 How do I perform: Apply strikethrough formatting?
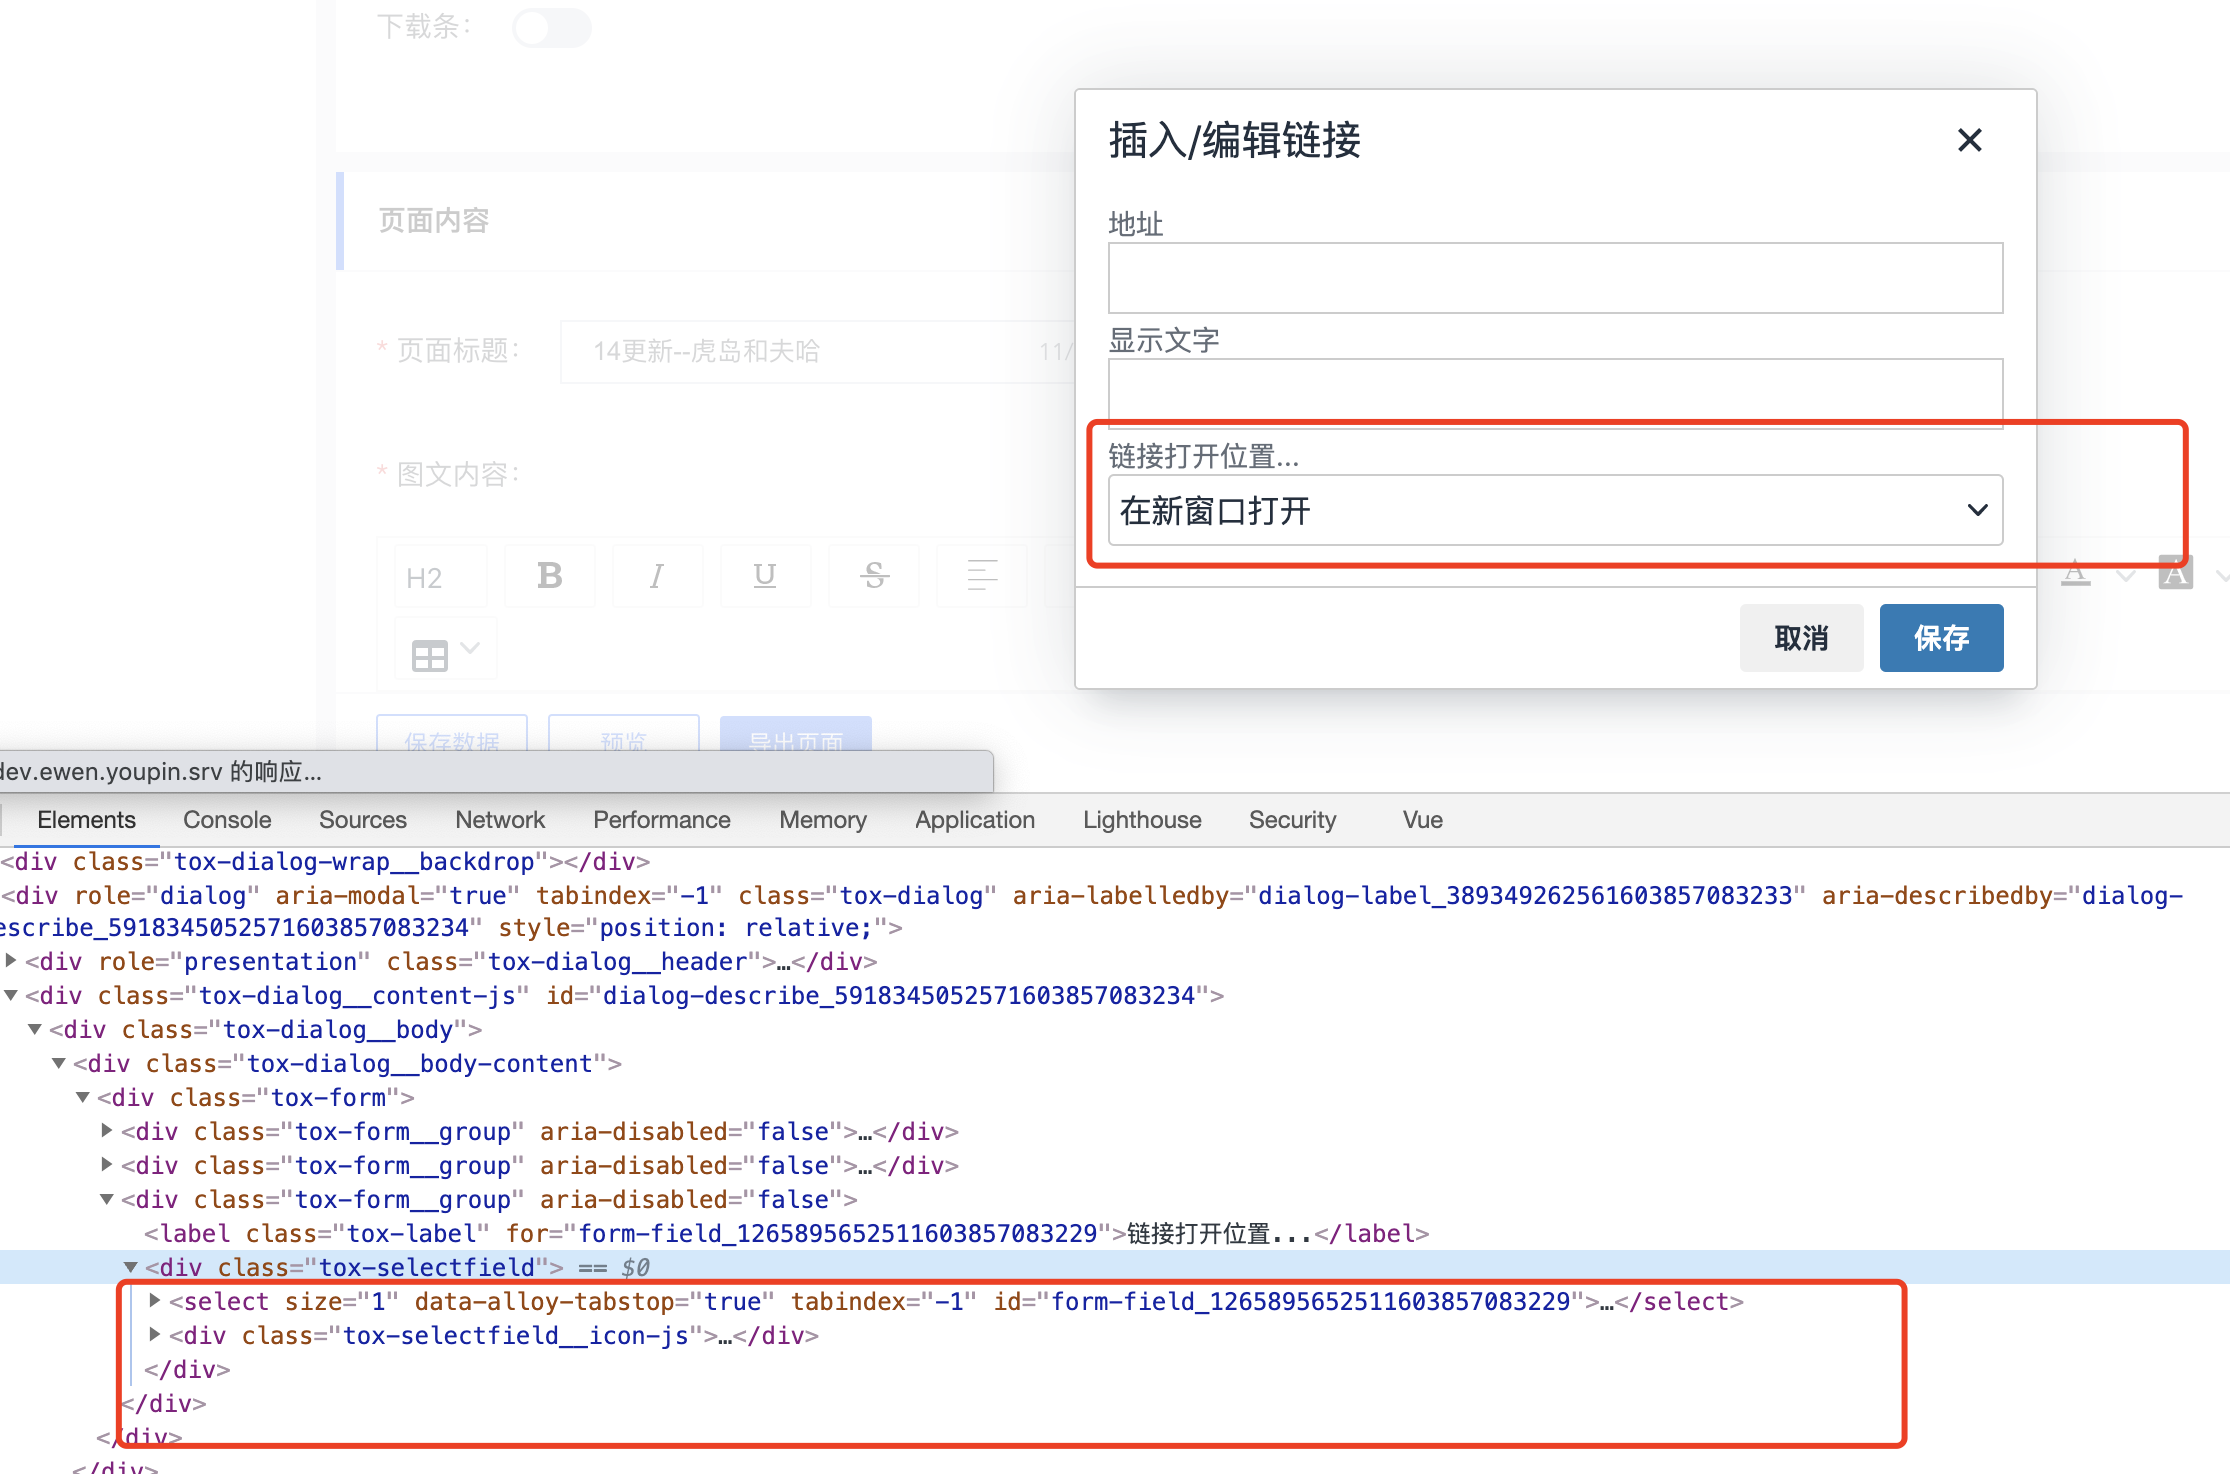[873, 575]
